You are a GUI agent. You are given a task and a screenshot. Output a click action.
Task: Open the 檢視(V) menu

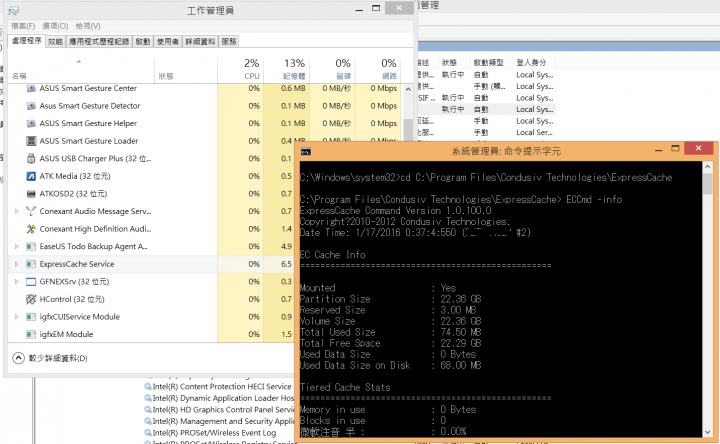(x=88, y=26)
